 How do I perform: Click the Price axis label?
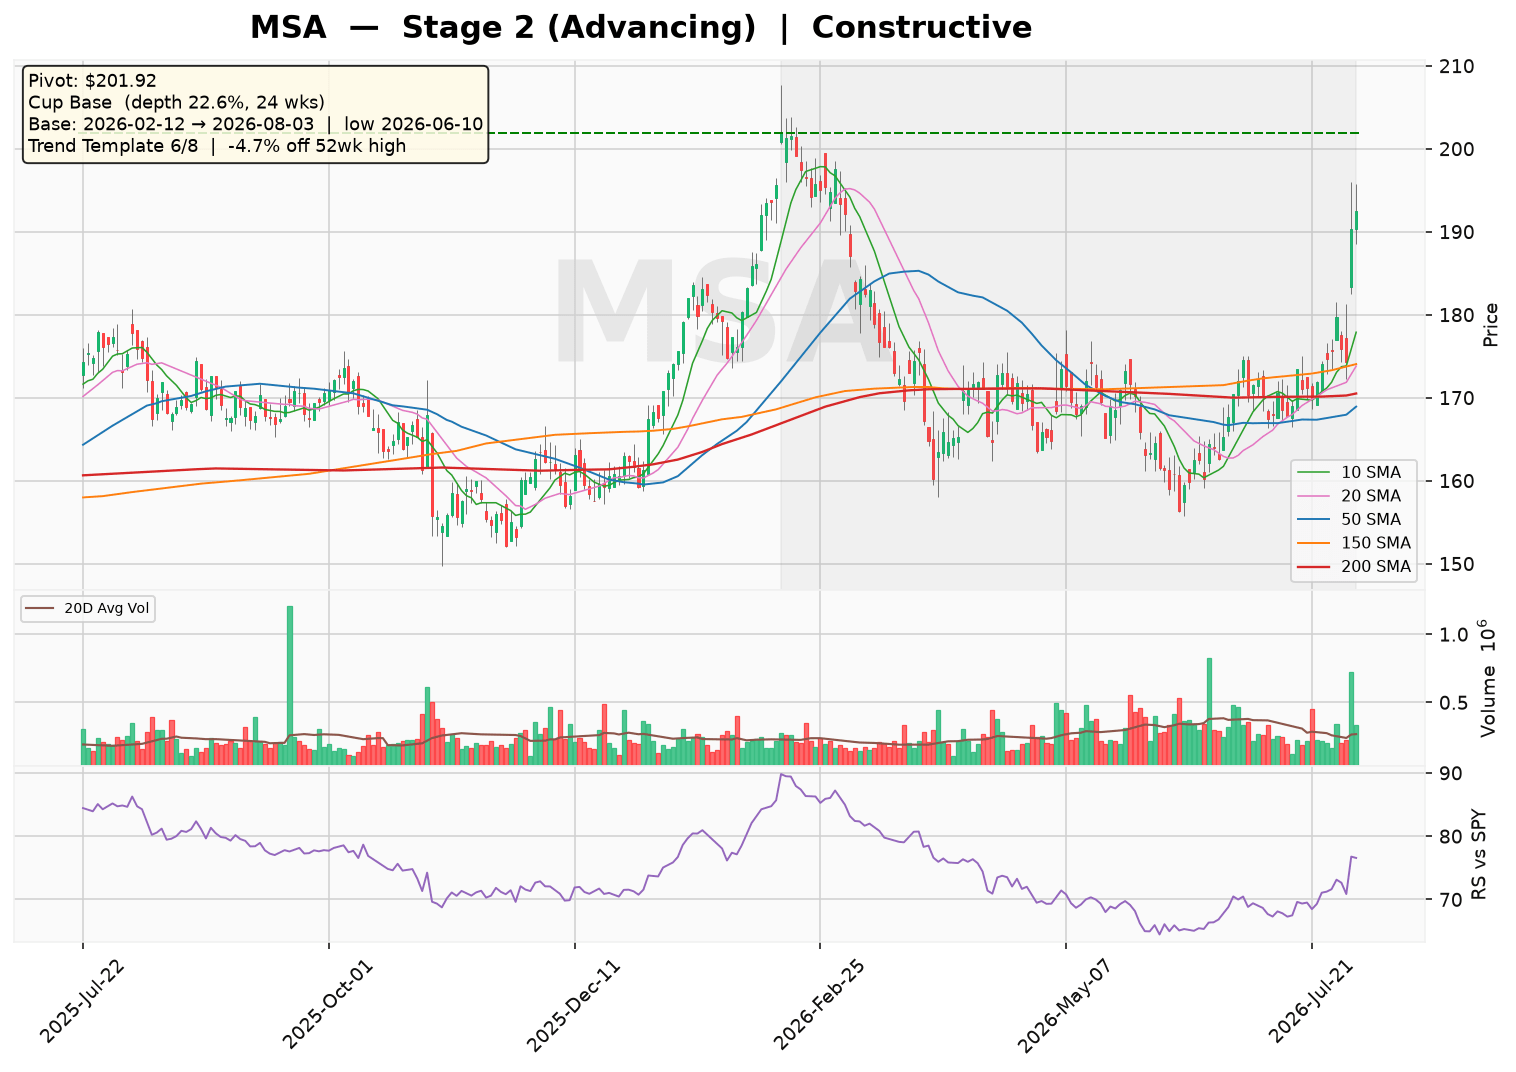coord(1491,324)
